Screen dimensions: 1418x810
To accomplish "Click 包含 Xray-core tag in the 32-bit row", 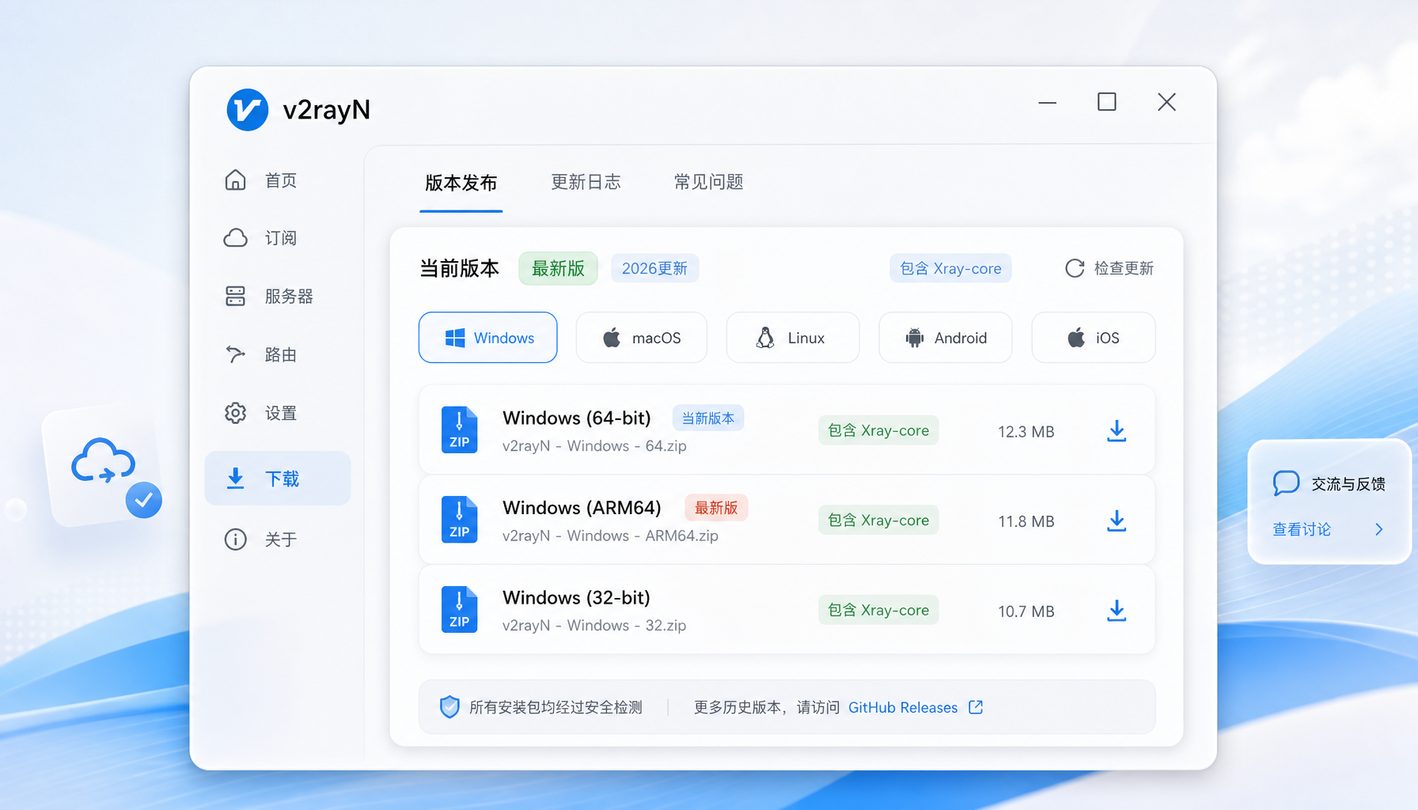I will pyautogui.click(x=879, y=610).
